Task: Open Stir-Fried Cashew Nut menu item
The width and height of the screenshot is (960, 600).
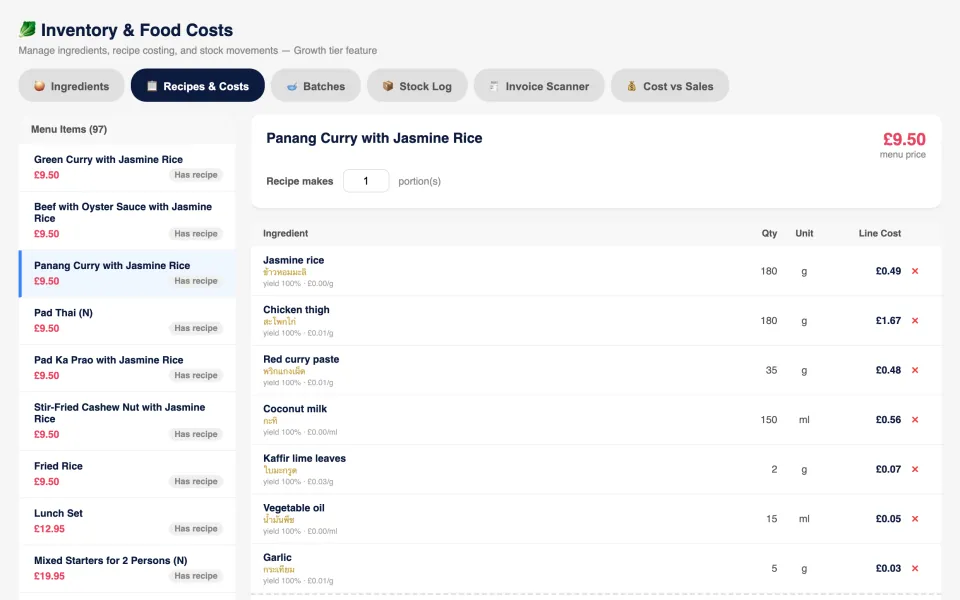Action: coord(127,421)
